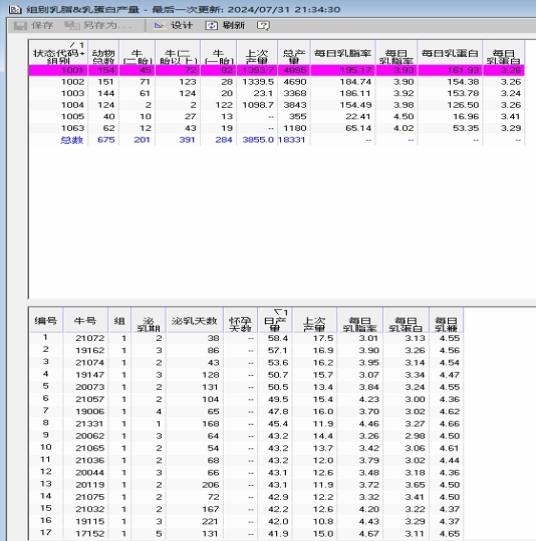The image size is (536, 541).
Task: Select group 1004 in the upper table
Action: point(277,105)
